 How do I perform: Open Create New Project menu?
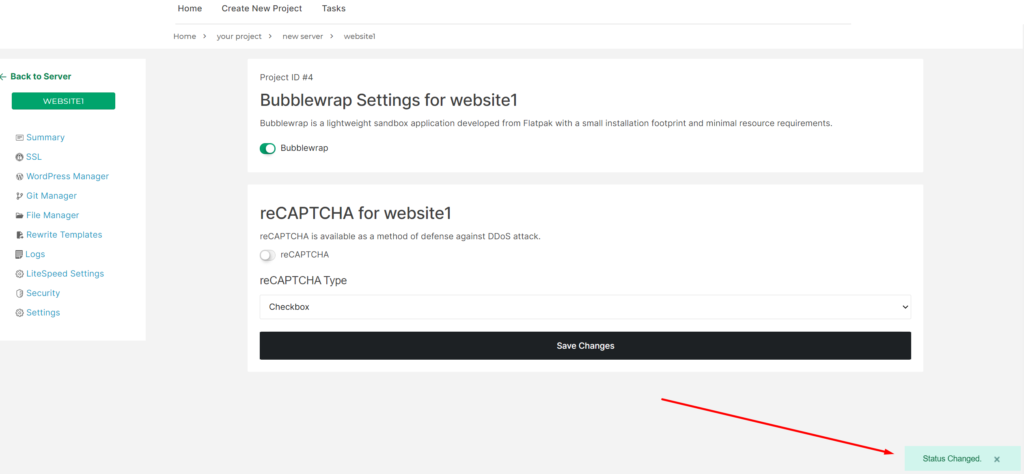(x=262, y=8)
